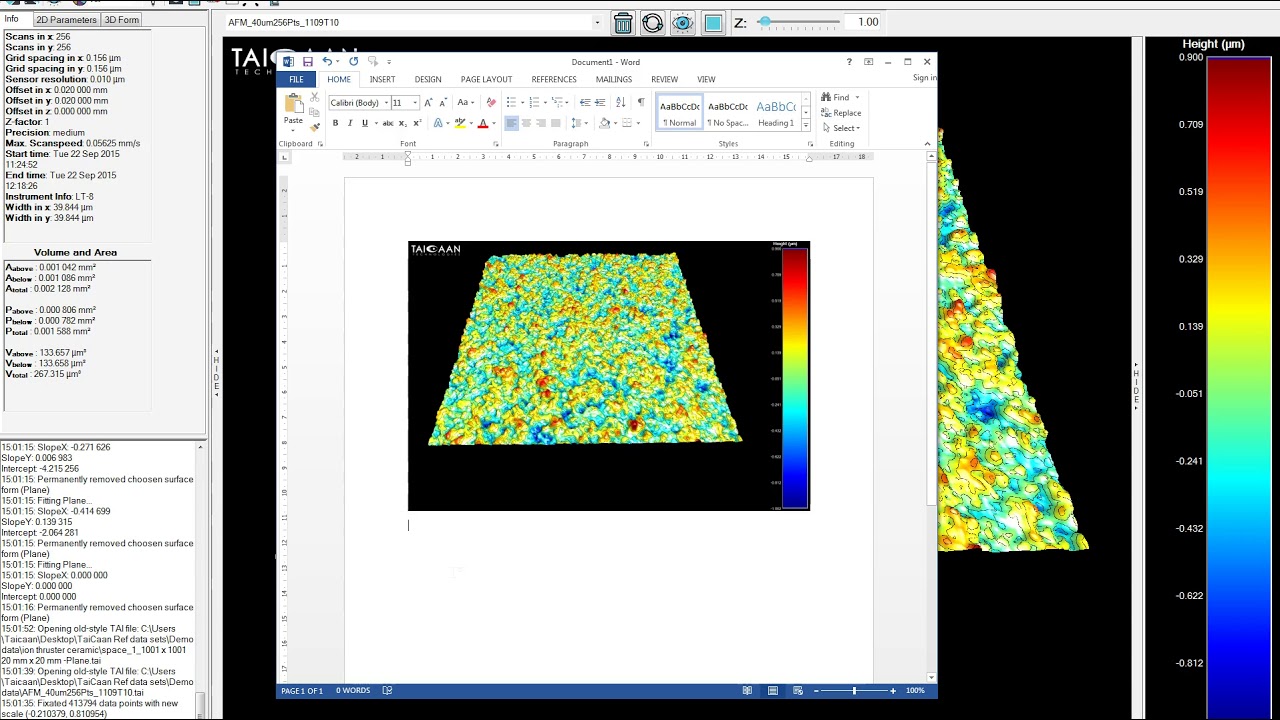Screen dimensions: 1280x720
Task: Click the circular rotate view icon
Action: [653, 22]
